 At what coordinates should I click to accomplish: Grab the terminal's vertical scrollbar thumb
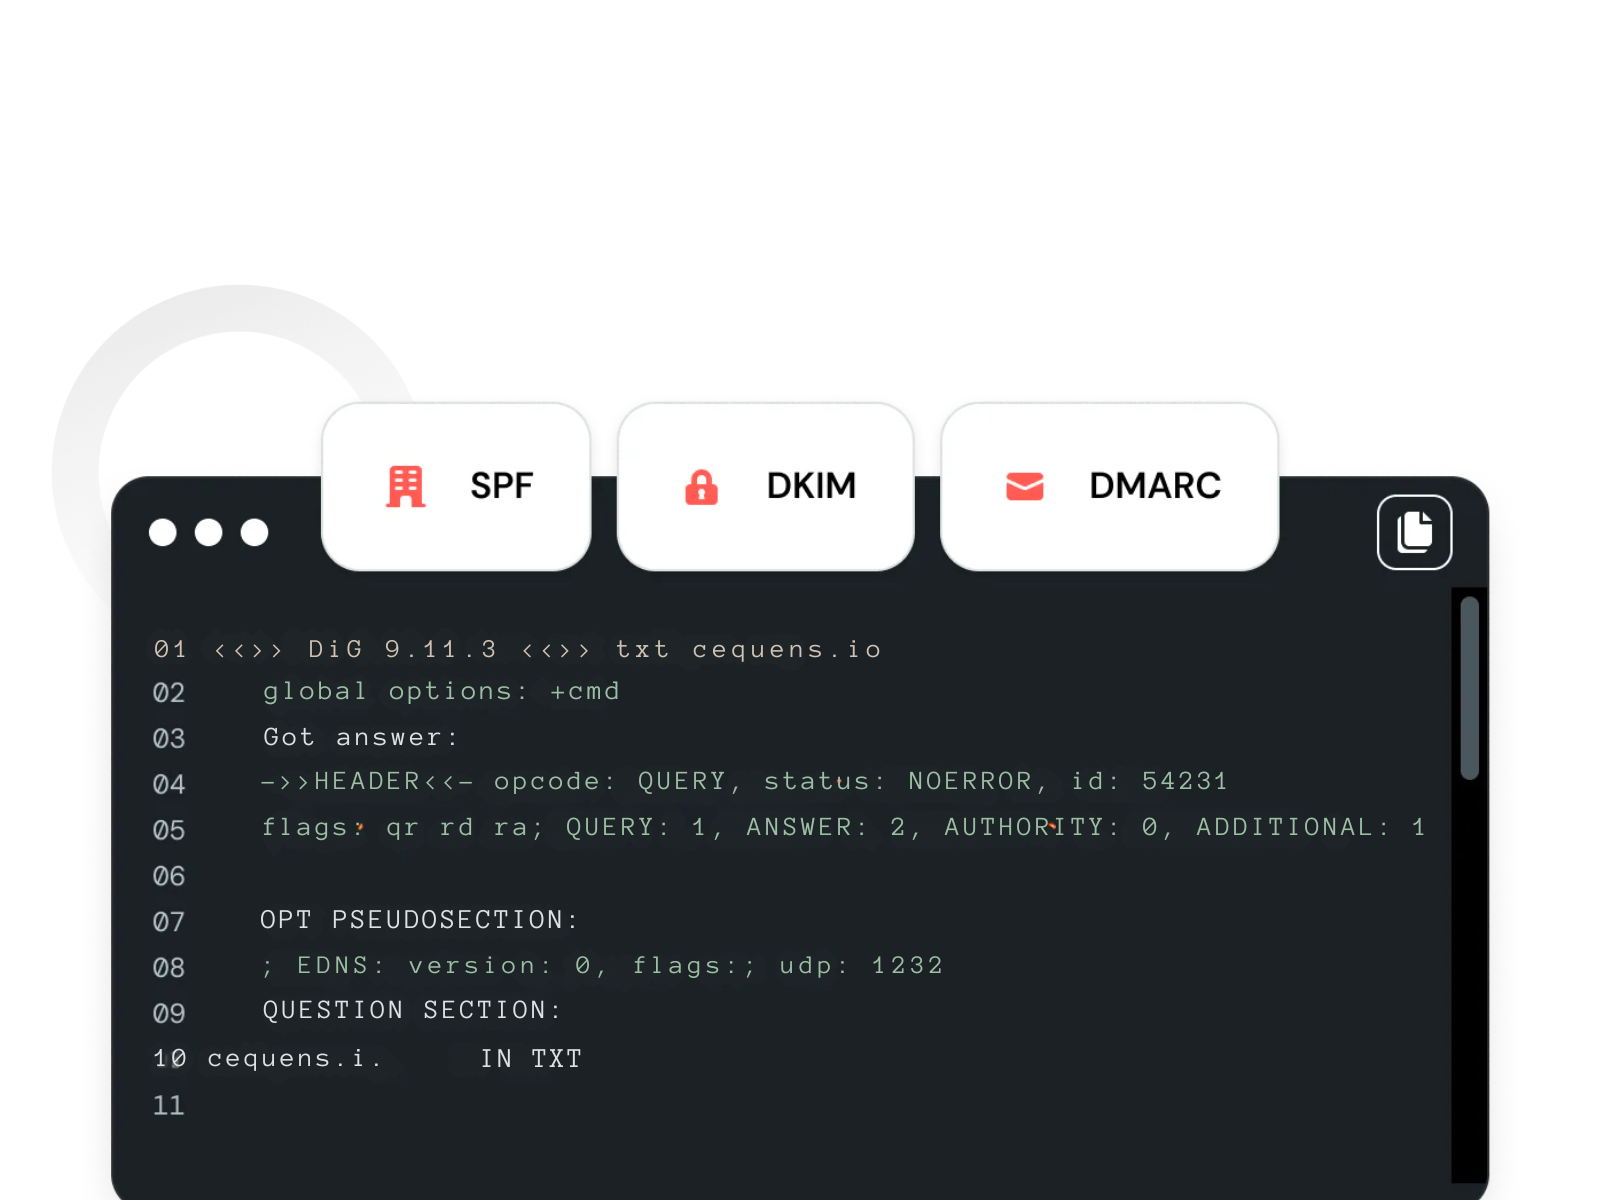1469,688
